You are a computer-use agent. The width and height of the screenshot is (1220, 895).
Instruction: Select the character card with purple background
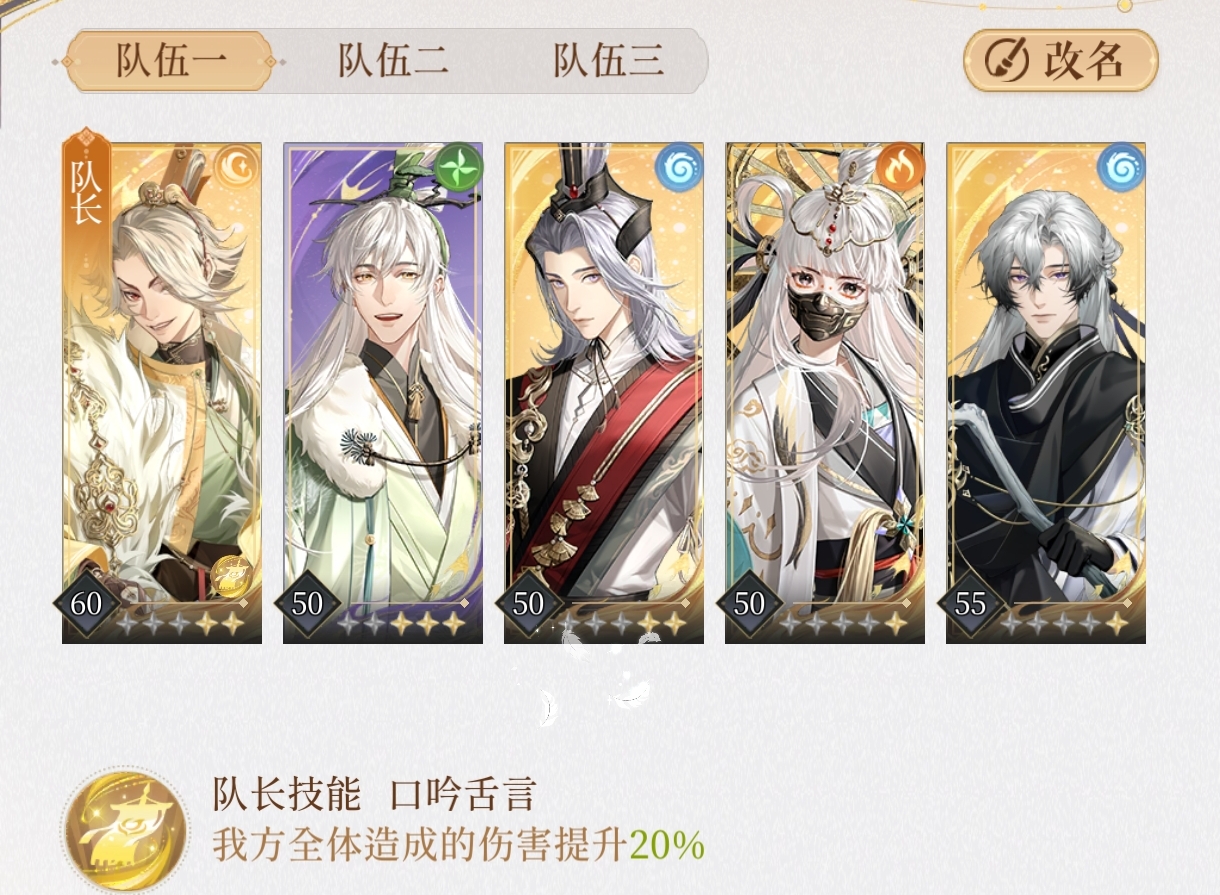coord(383,393)
